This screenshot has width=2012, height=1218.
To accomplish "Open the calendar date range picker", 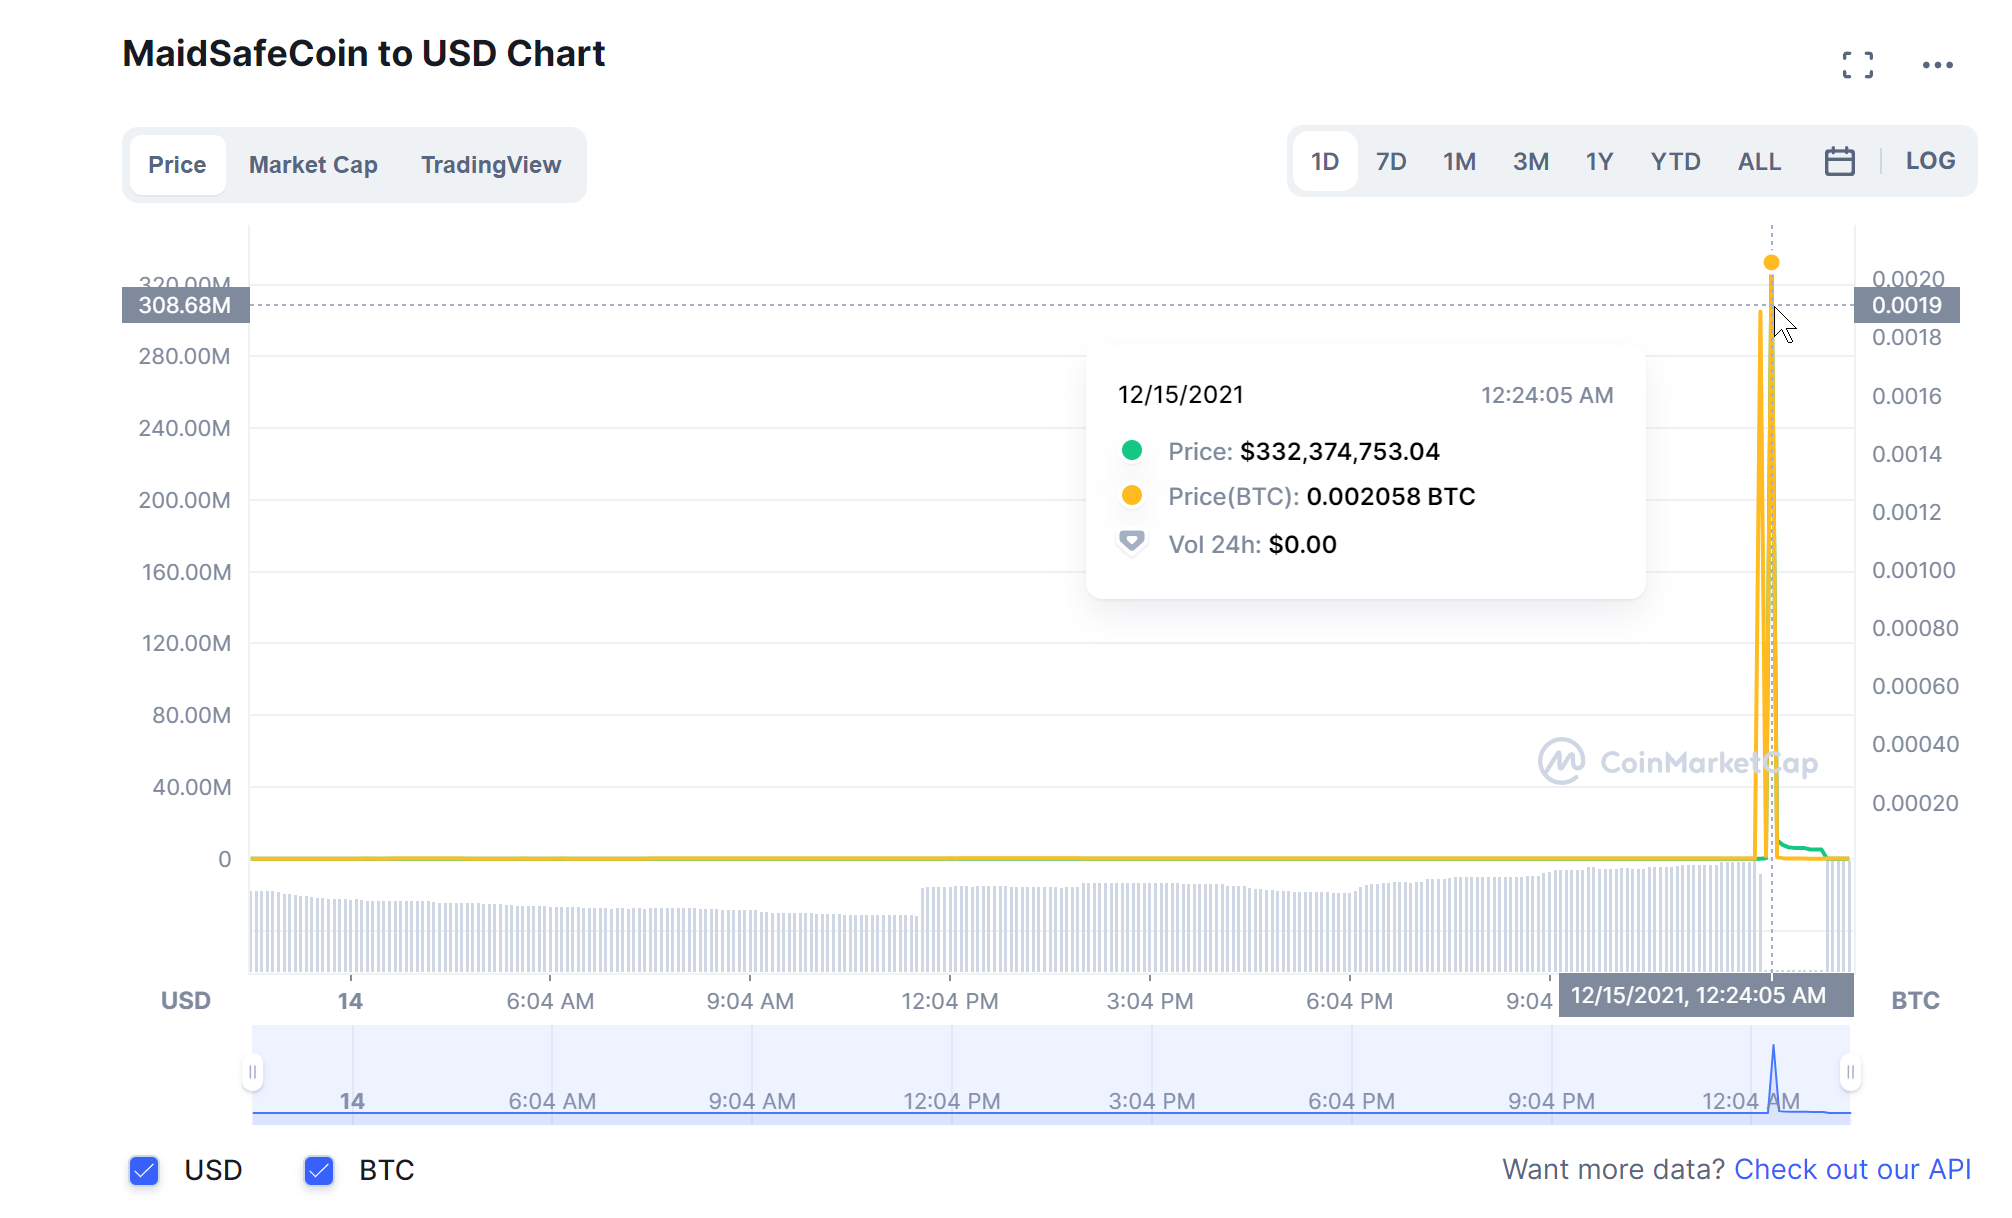I will coord(1839,161).
